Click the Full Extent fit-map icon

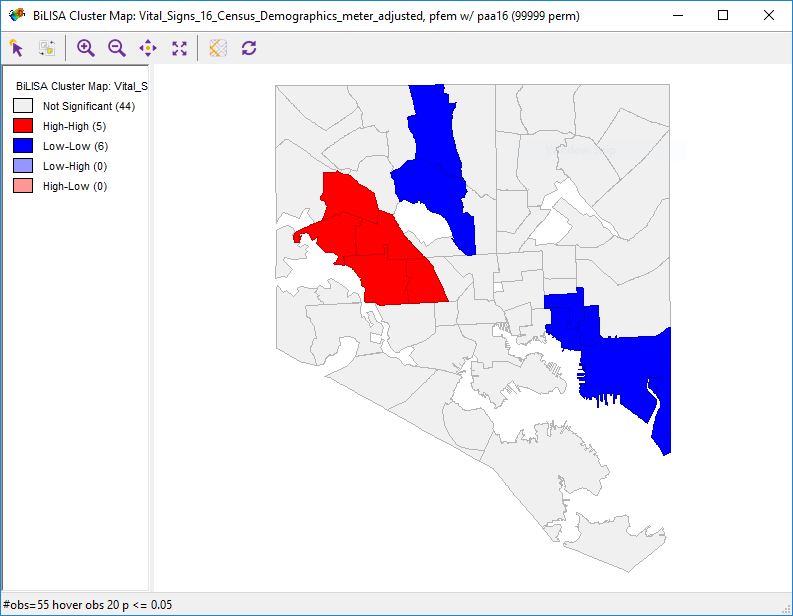pos(179,48)
